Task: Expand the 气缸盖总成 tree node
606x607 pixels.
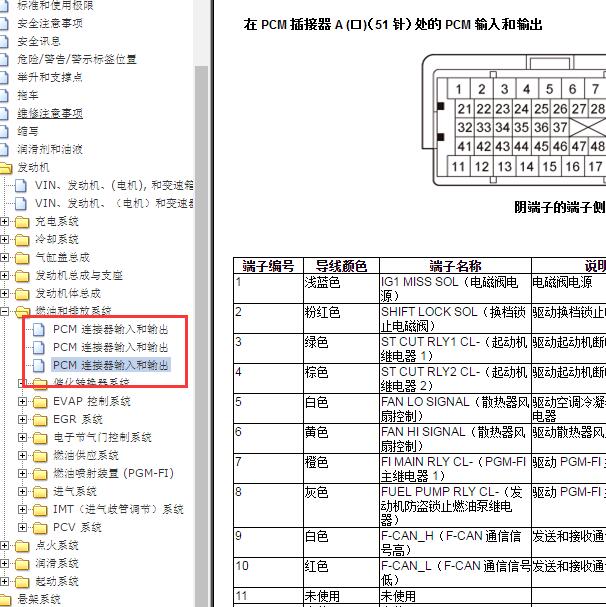Action: coord(4,257)
